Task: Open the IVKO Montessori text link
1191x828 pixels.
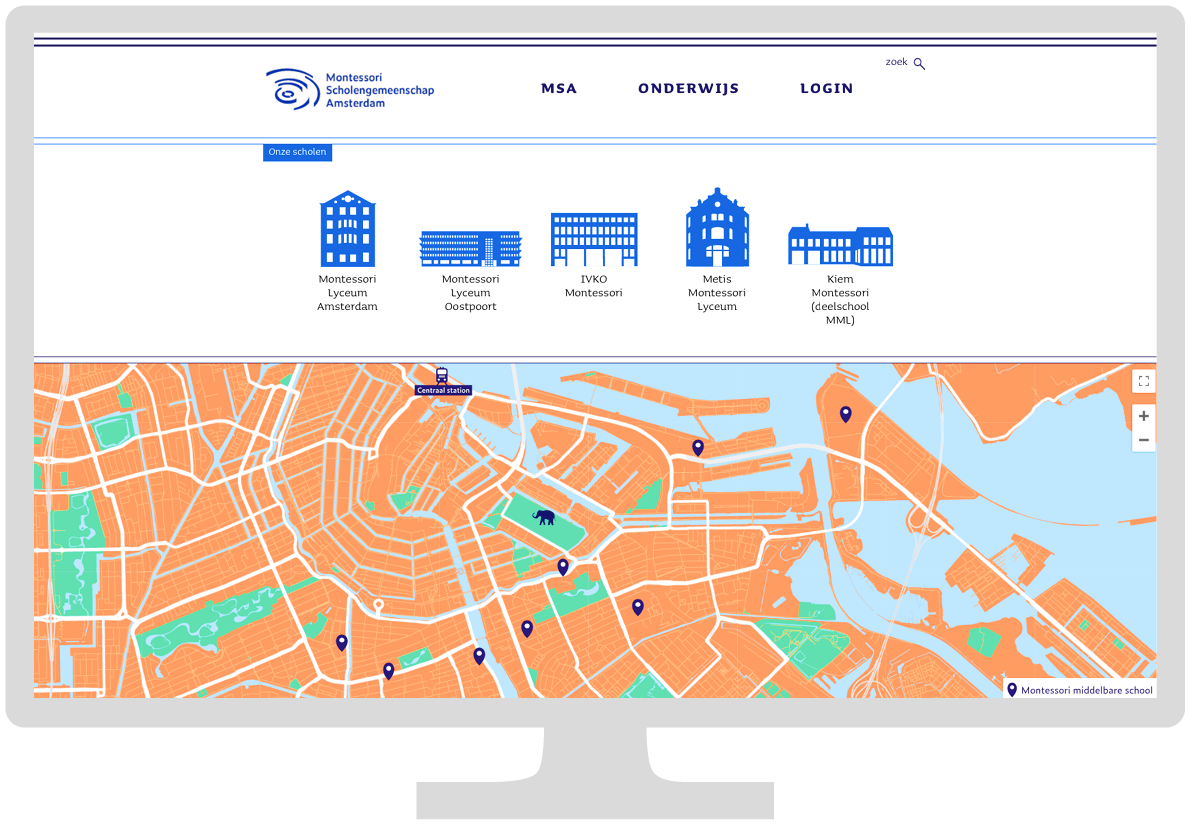Action: (x=594, y=286)
